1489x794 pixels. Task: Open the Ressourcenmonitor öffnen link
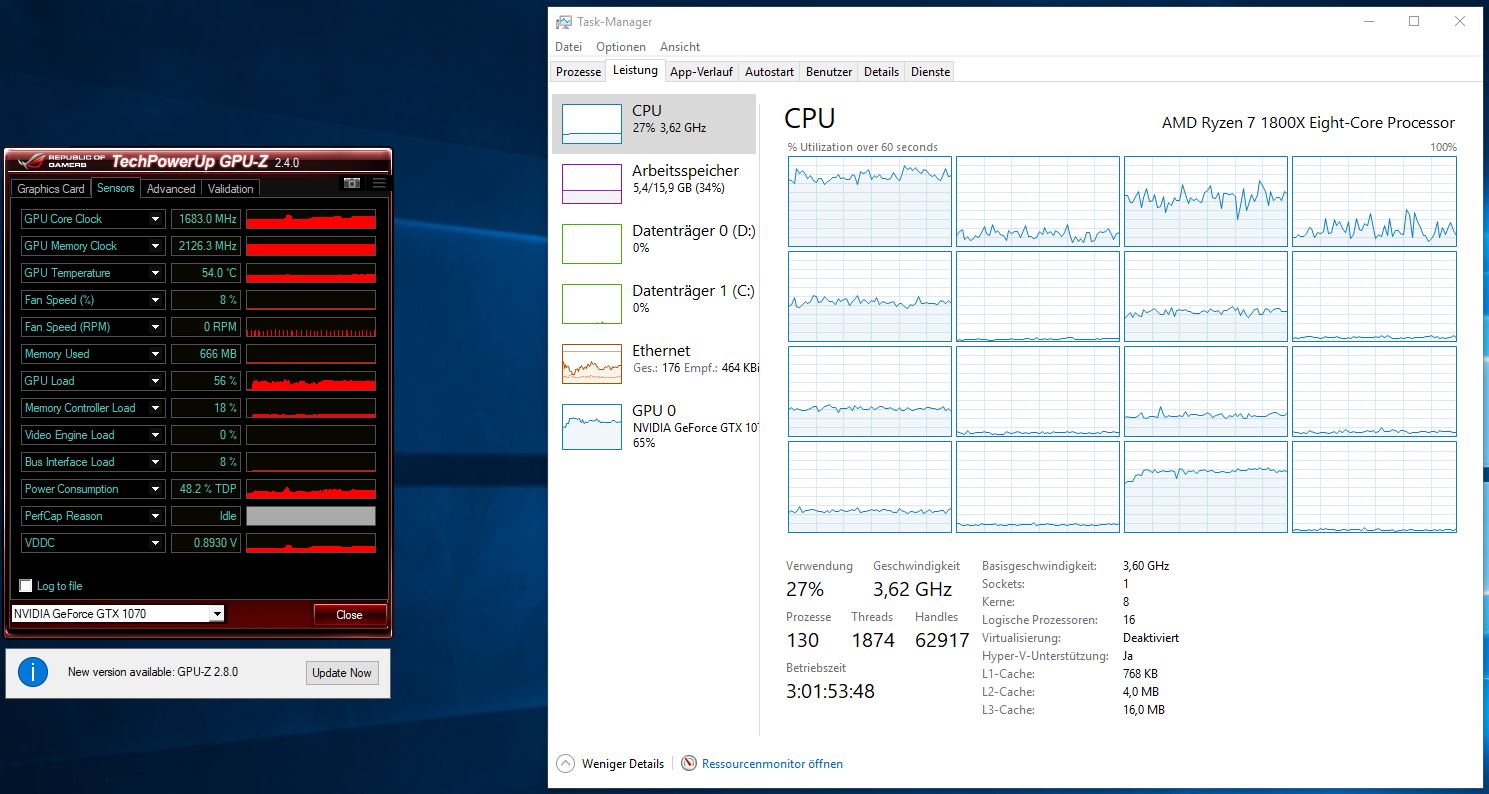[772, 764]
